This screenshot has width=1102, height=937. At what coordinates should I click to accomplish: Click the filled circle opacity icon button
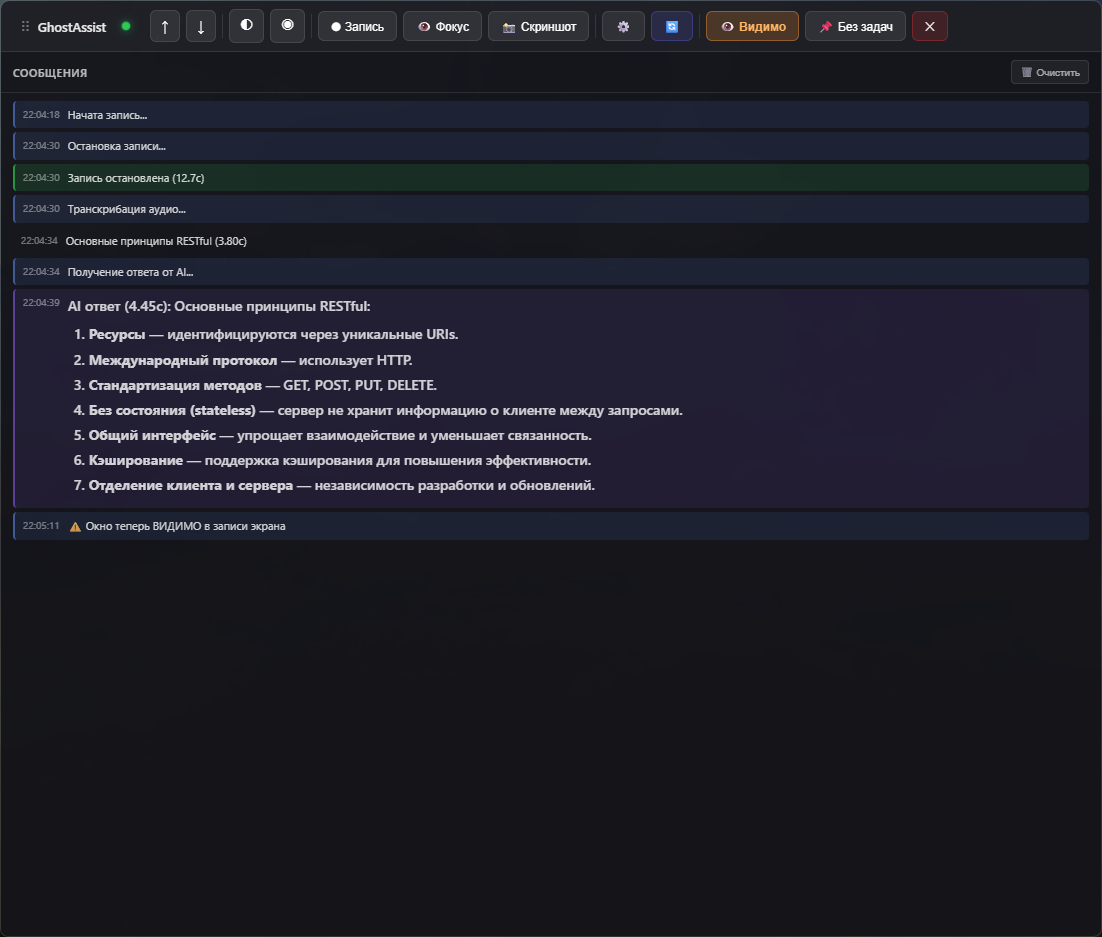287,26
